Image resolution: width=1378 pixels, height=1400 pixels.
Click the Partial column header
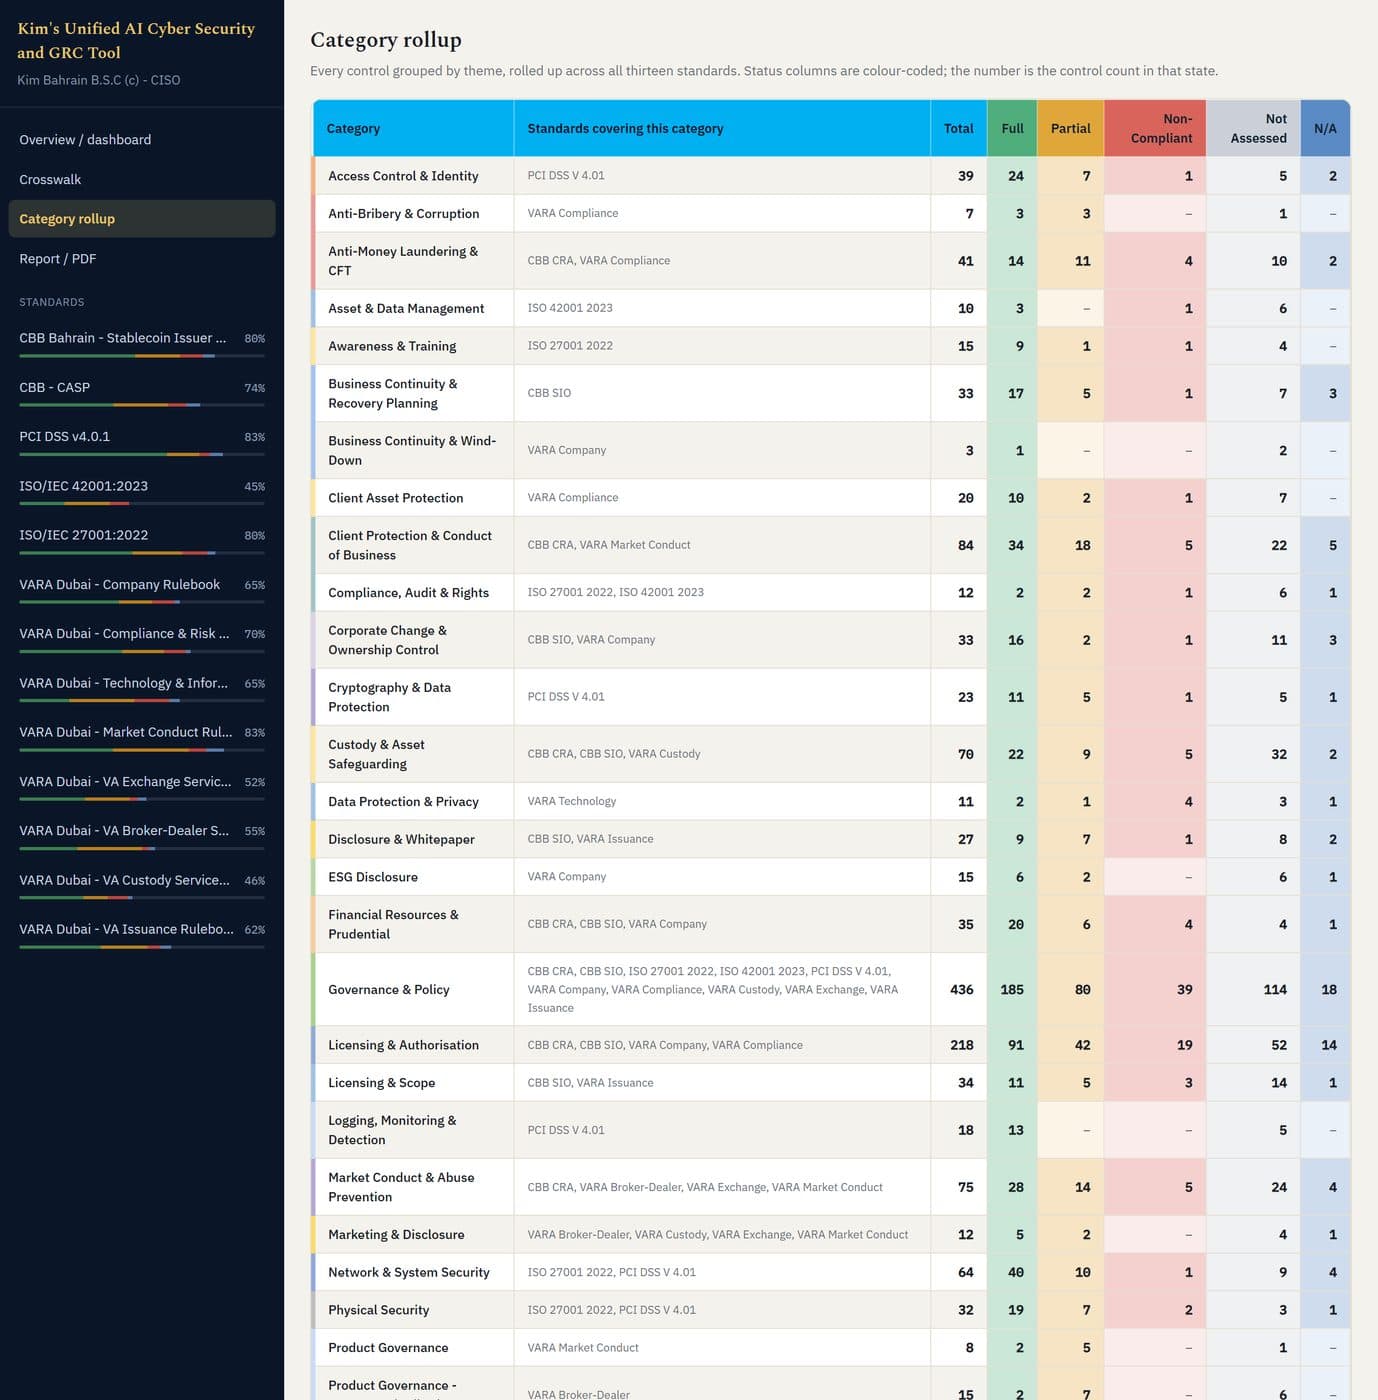pos(1071,128)
